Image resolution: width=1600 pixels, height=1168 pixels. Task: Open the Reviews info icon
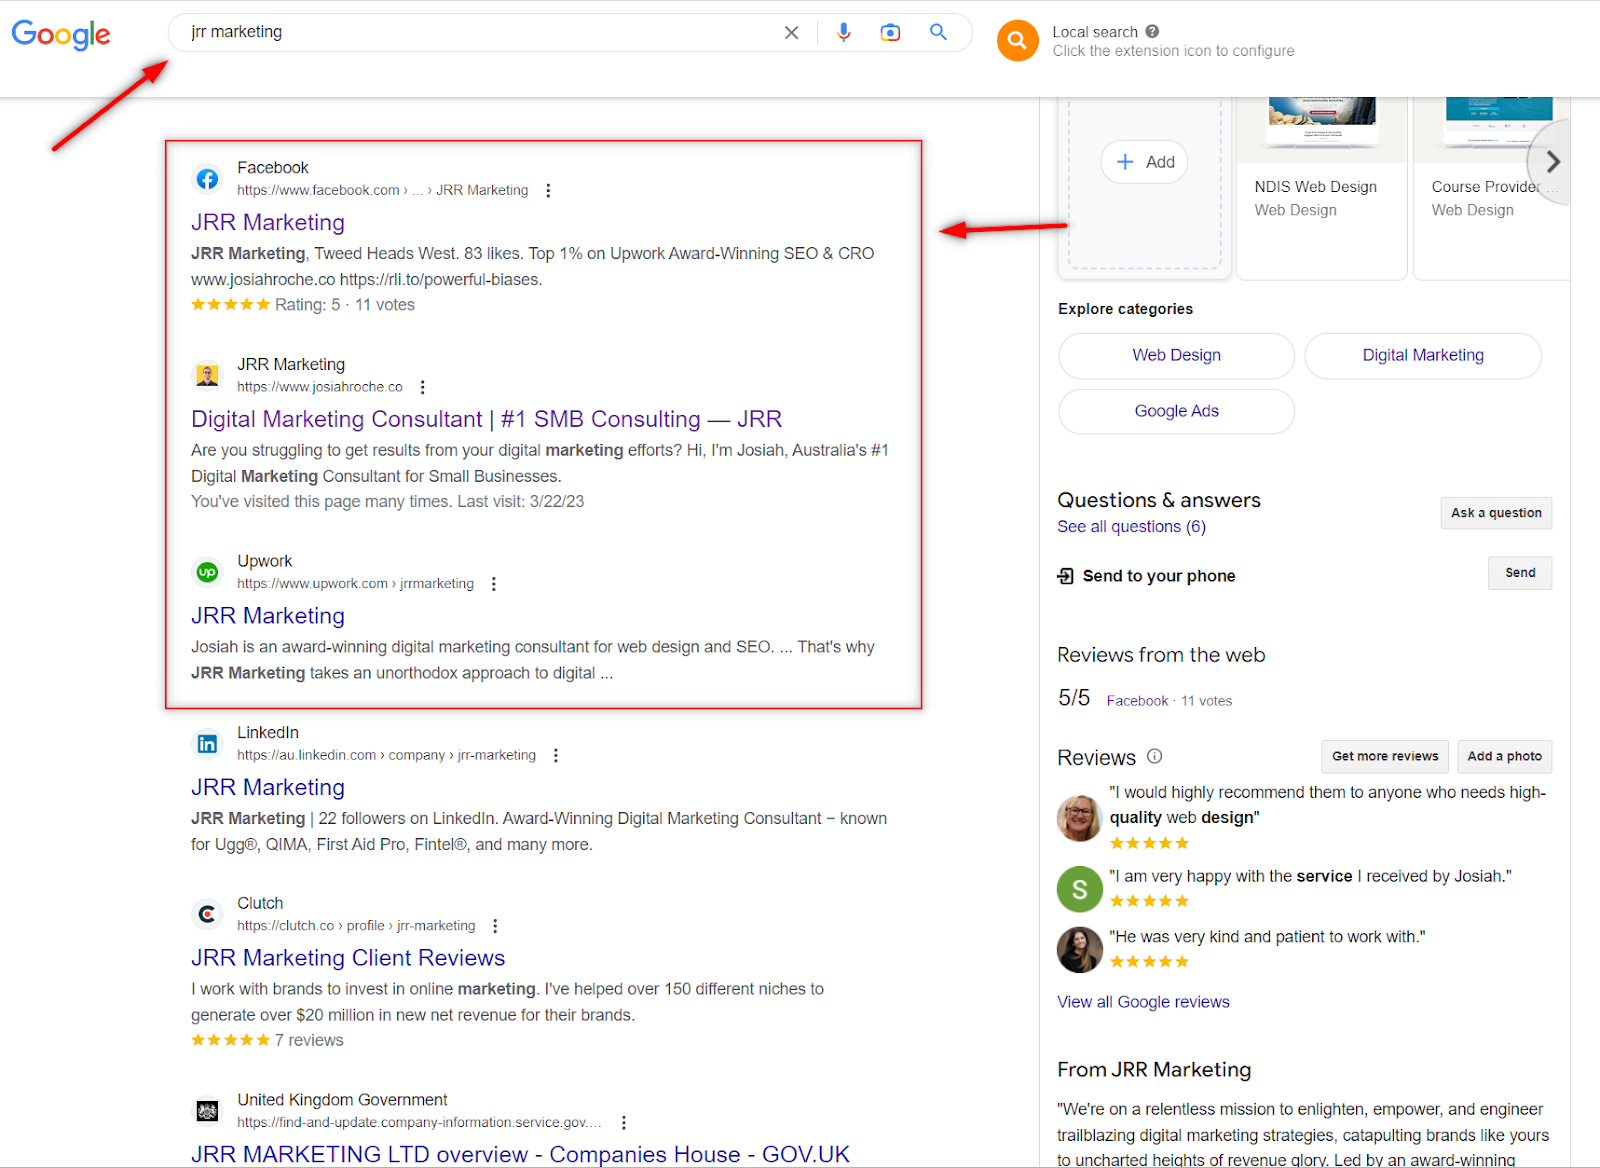[1155, 756]
